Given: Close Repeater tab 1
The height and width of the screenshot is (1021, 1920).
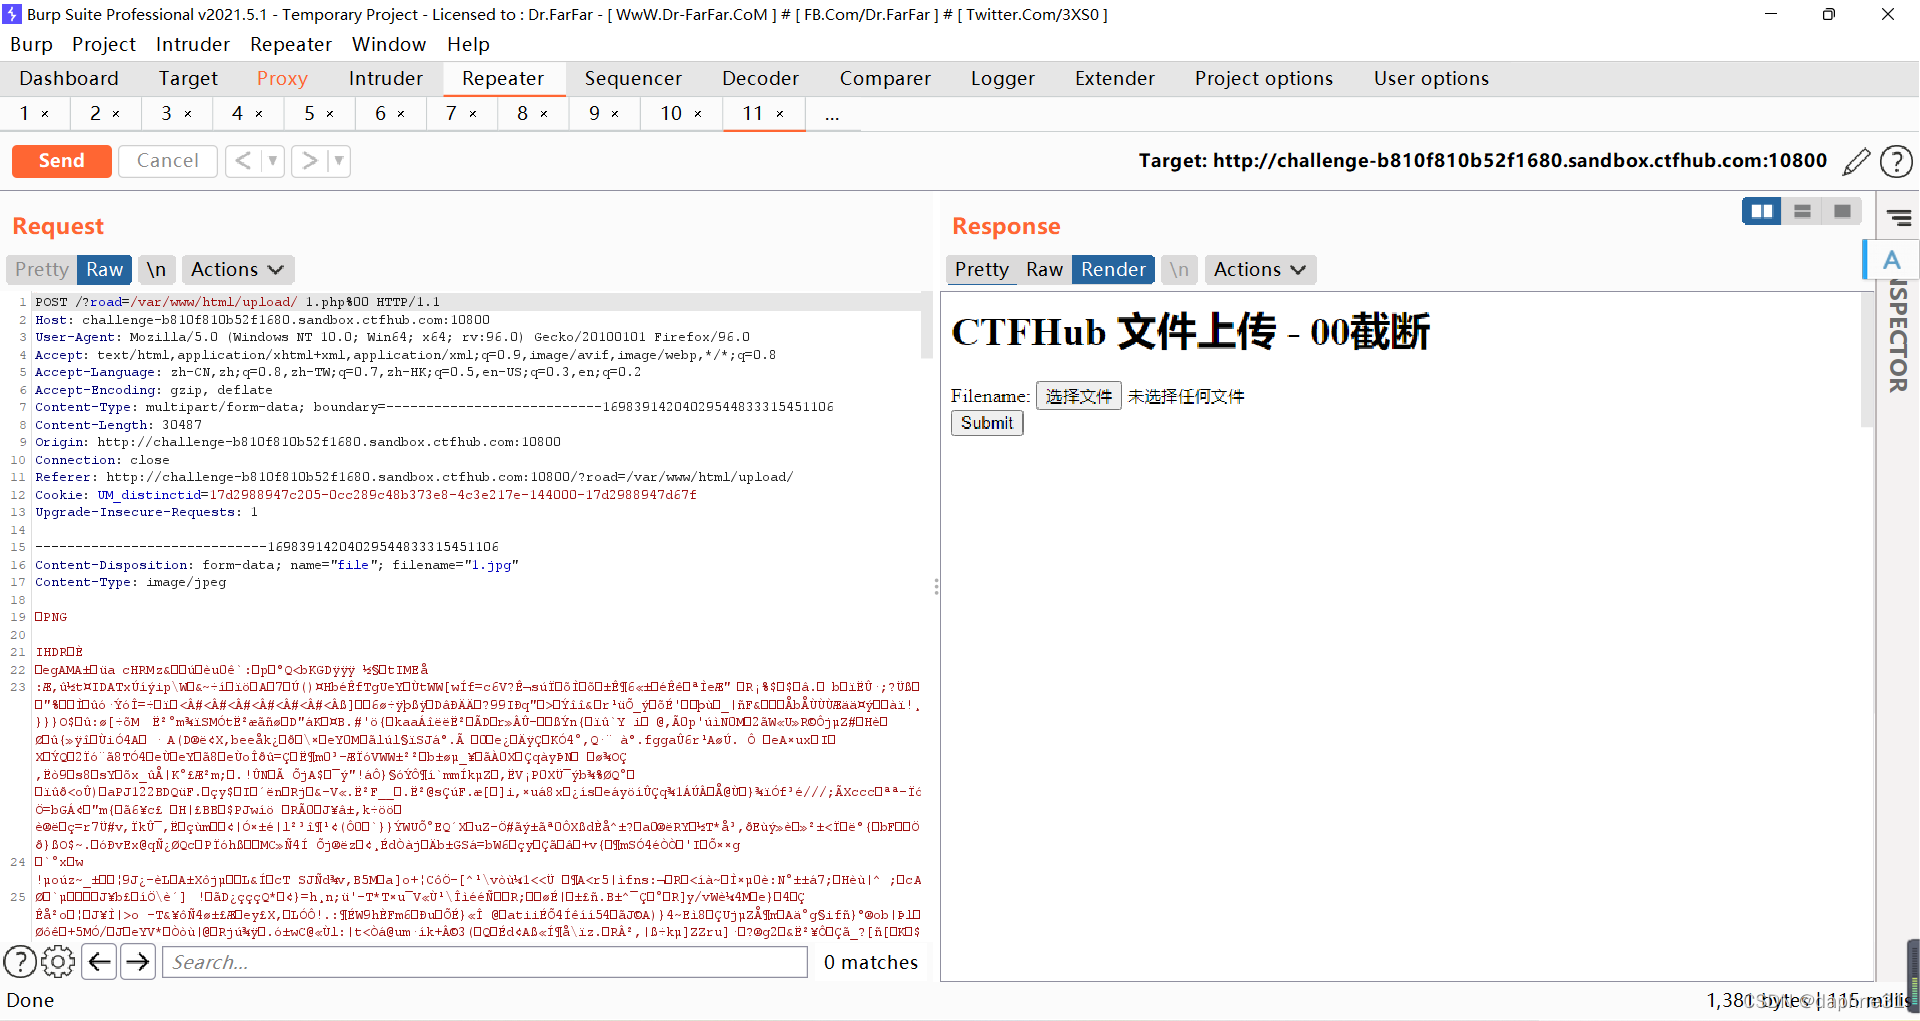Looking at the screenshot, I should 45,114.
